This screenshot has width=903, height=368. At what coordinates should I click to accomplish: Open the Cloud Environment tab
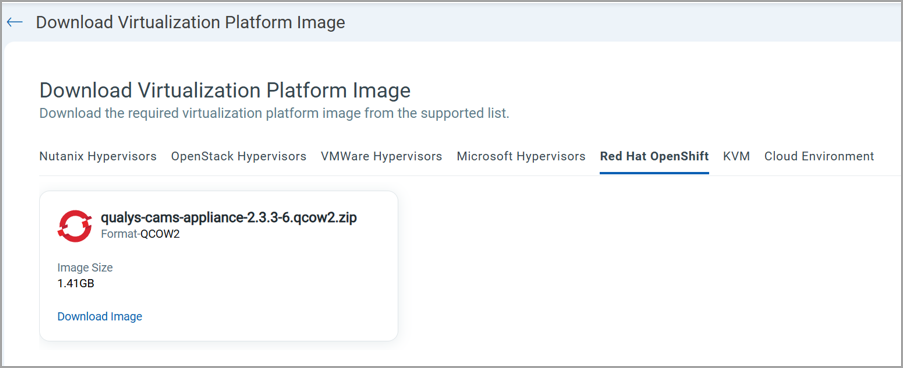pyautogui.click(x=819, y=156)
